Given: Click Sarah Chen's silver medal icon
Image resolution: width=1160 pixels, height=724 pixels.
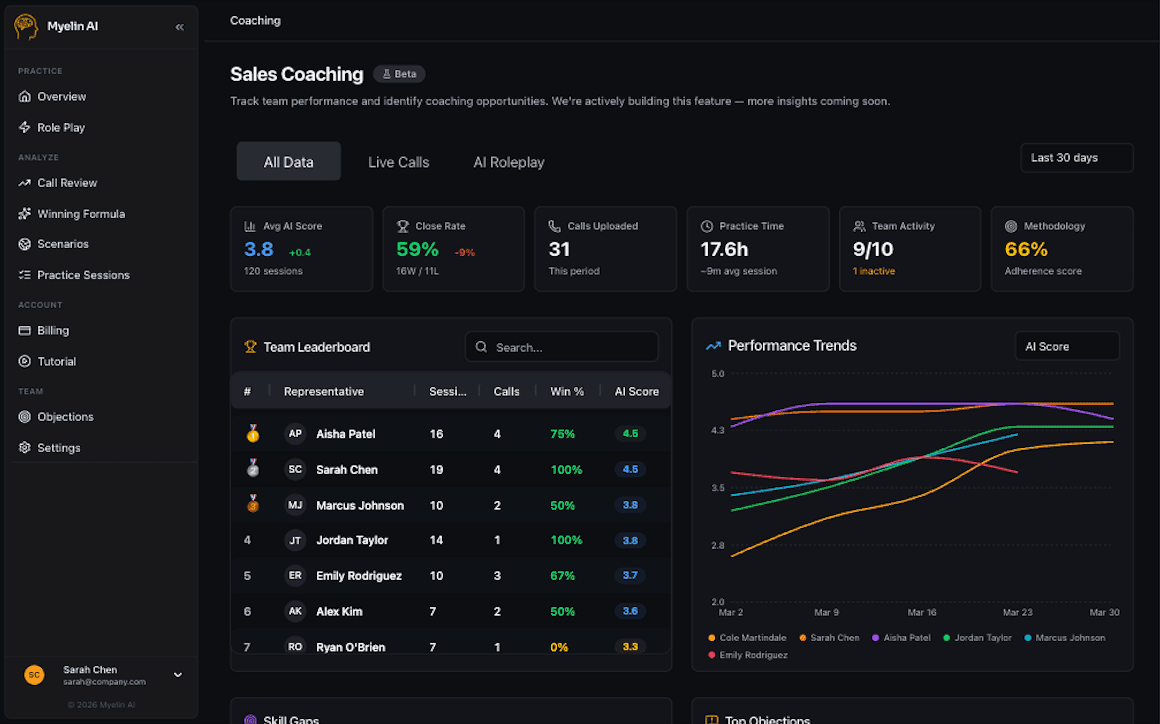Looking at the screenshot, I should (x=253, y=469).
